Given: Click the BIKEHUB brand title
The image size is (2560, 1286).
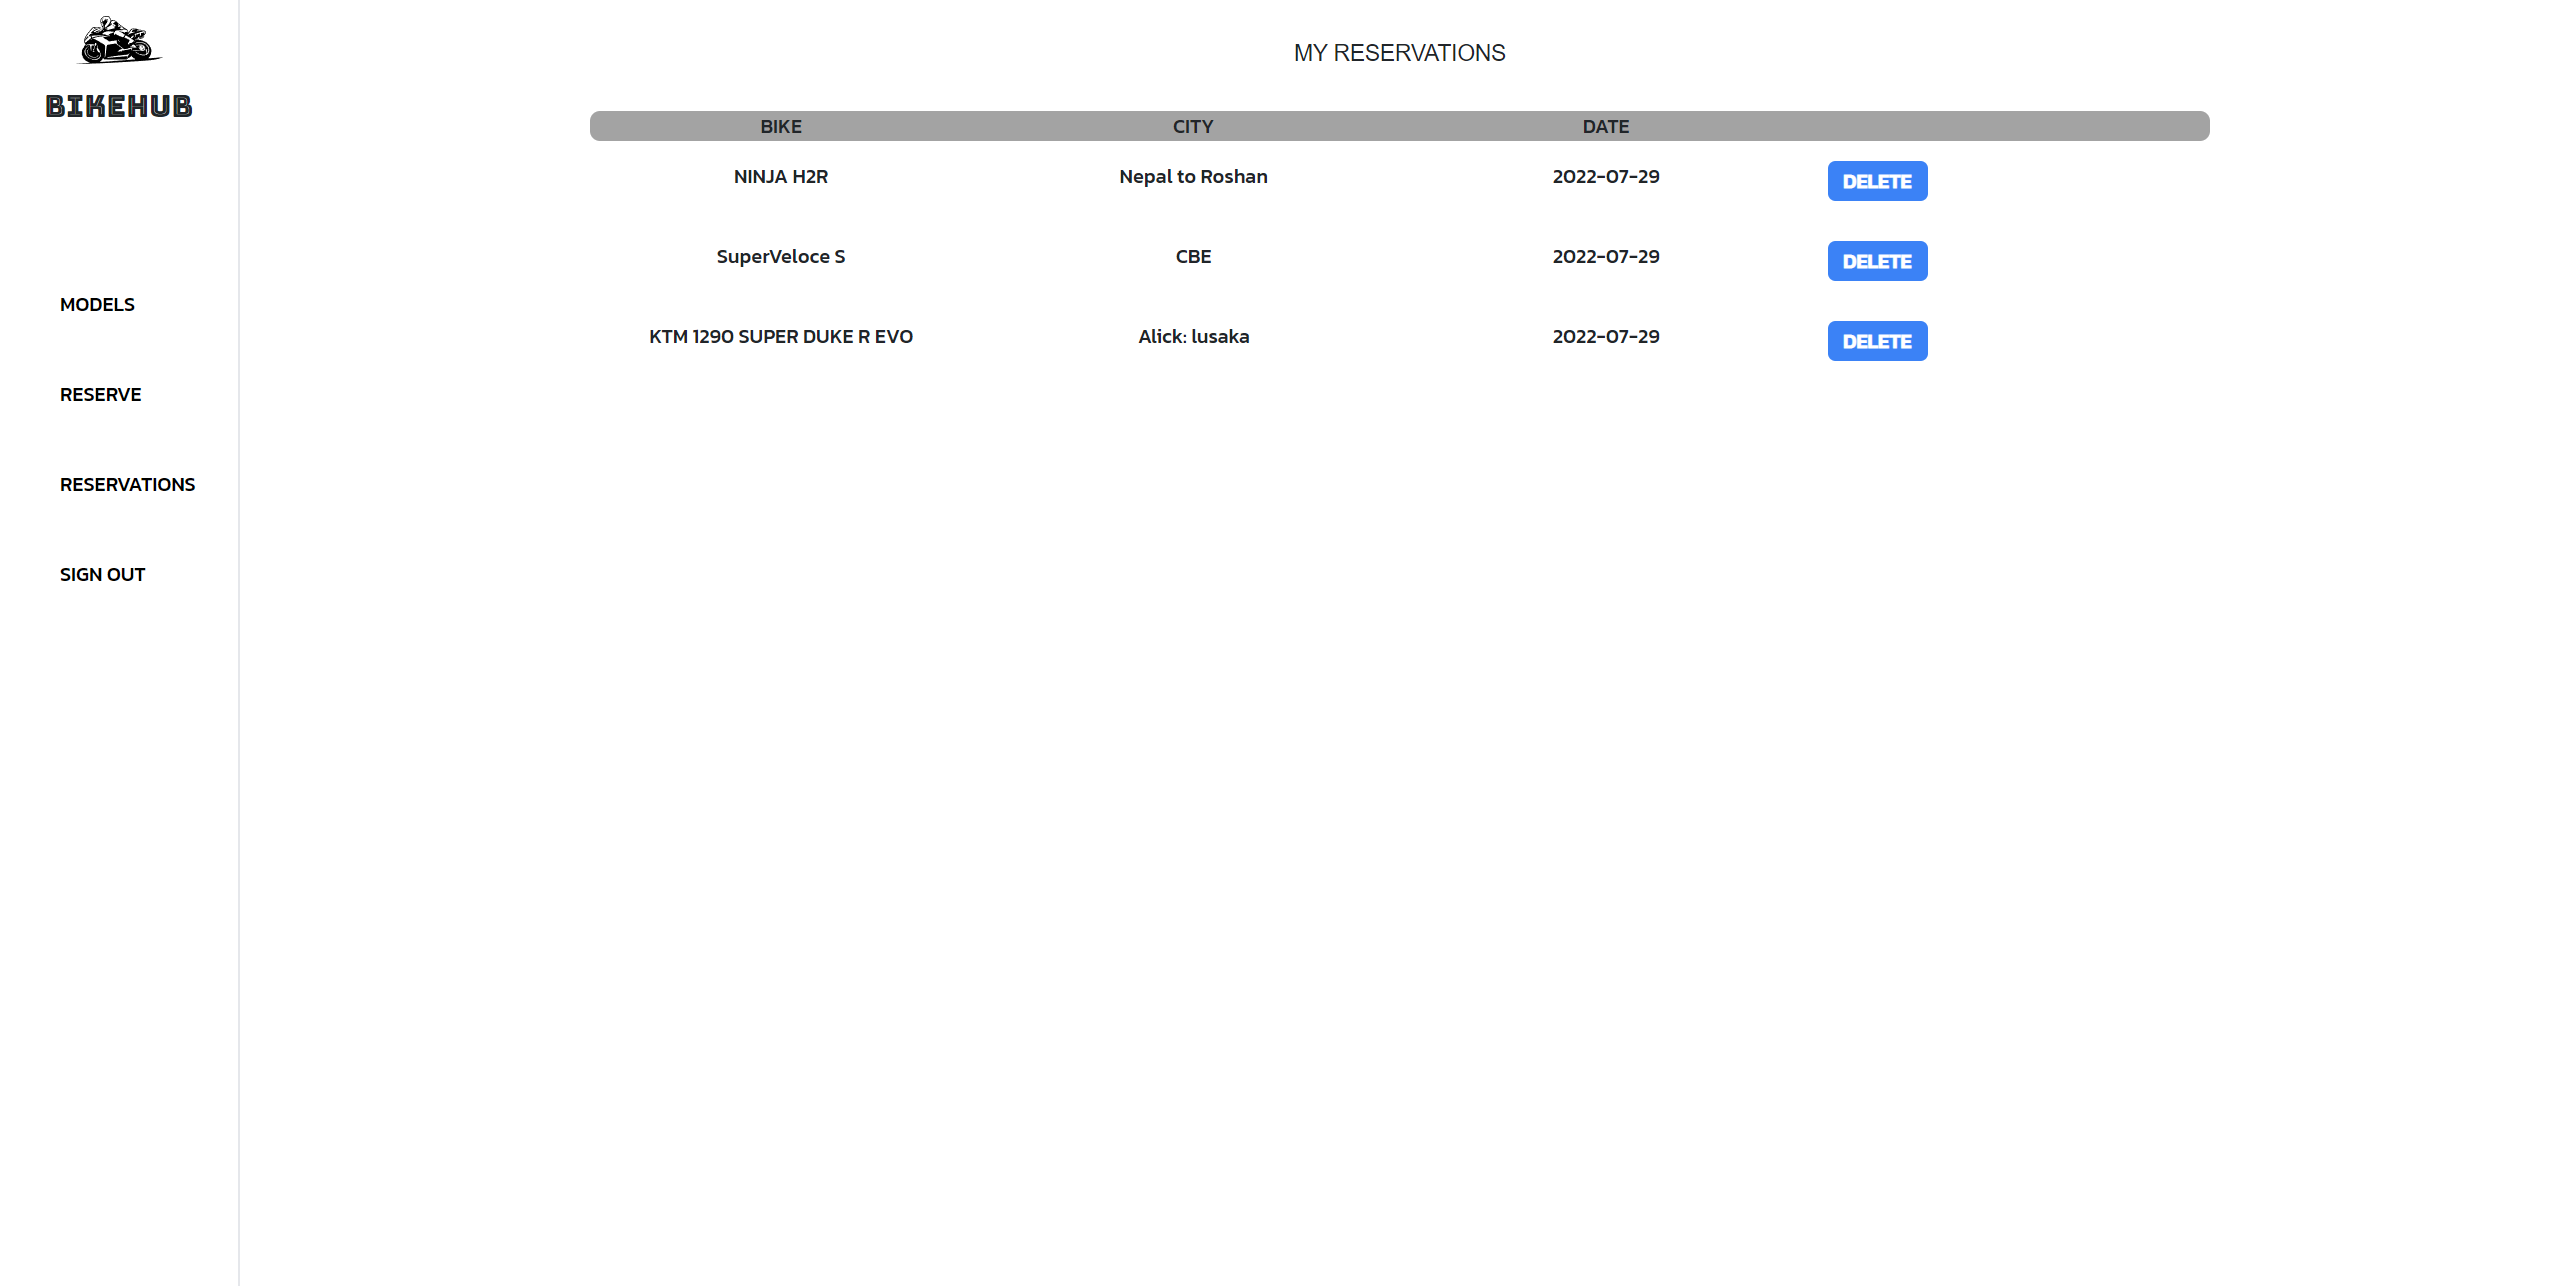Looking at the screenshot, I should 119,106.
